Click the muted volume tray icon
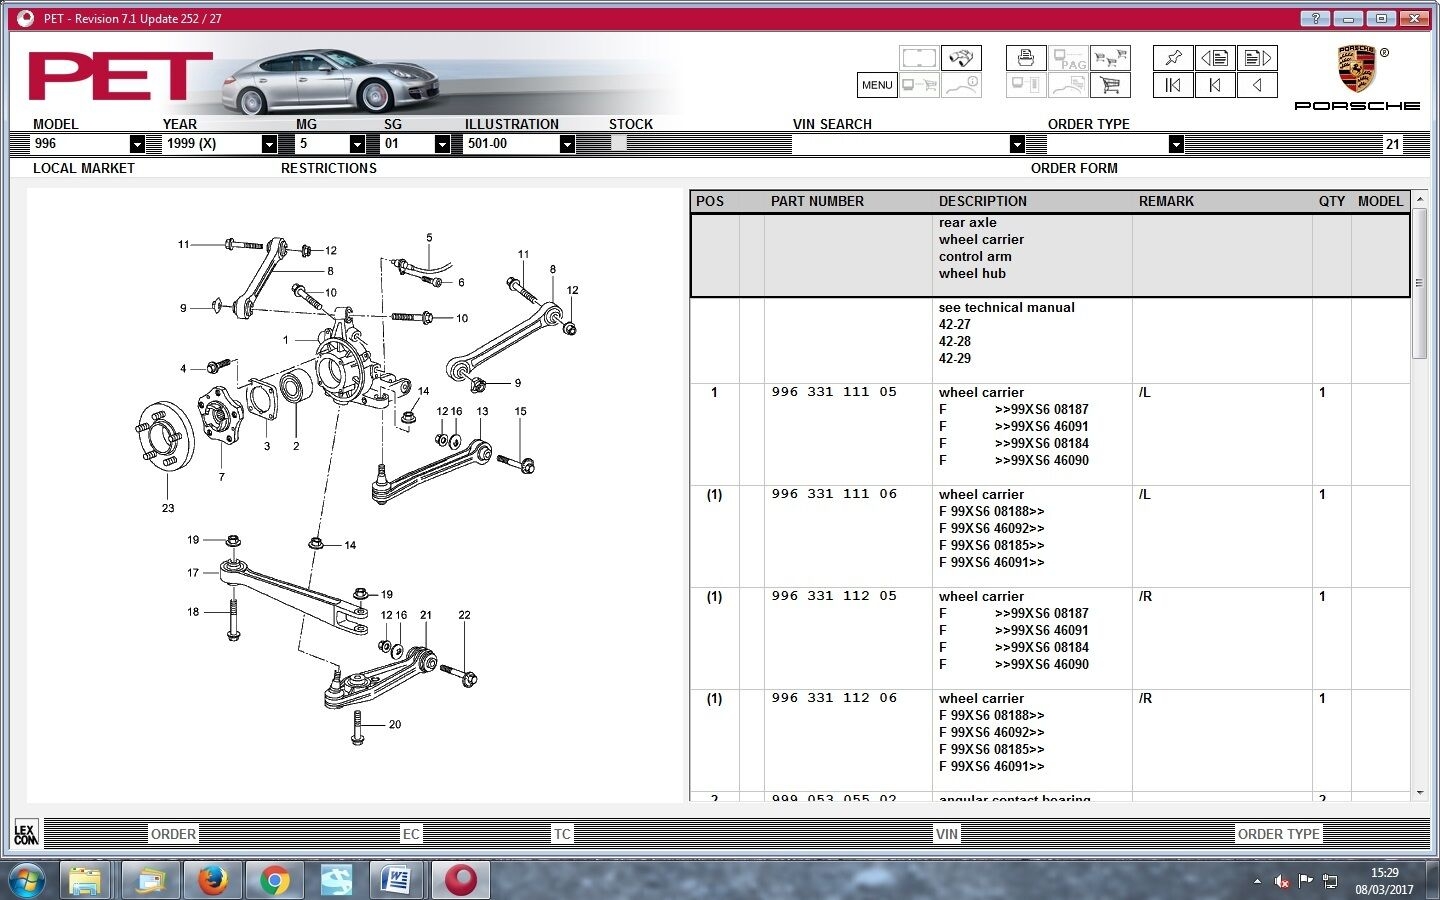 1282,881
